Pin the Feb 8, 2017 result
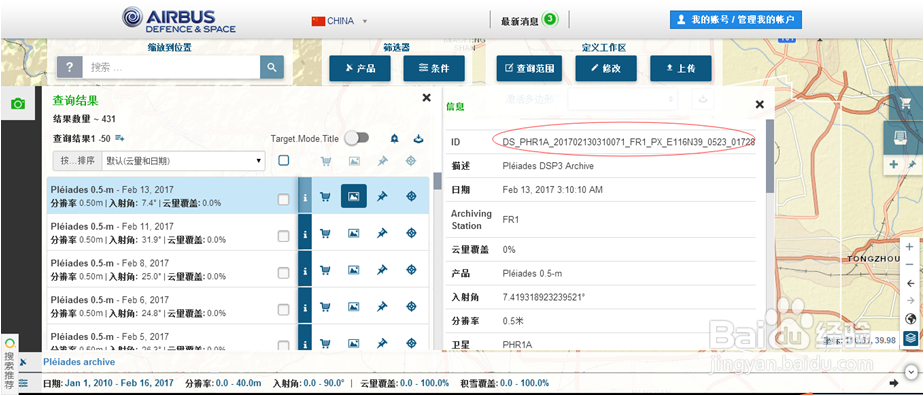 point(382,270)
